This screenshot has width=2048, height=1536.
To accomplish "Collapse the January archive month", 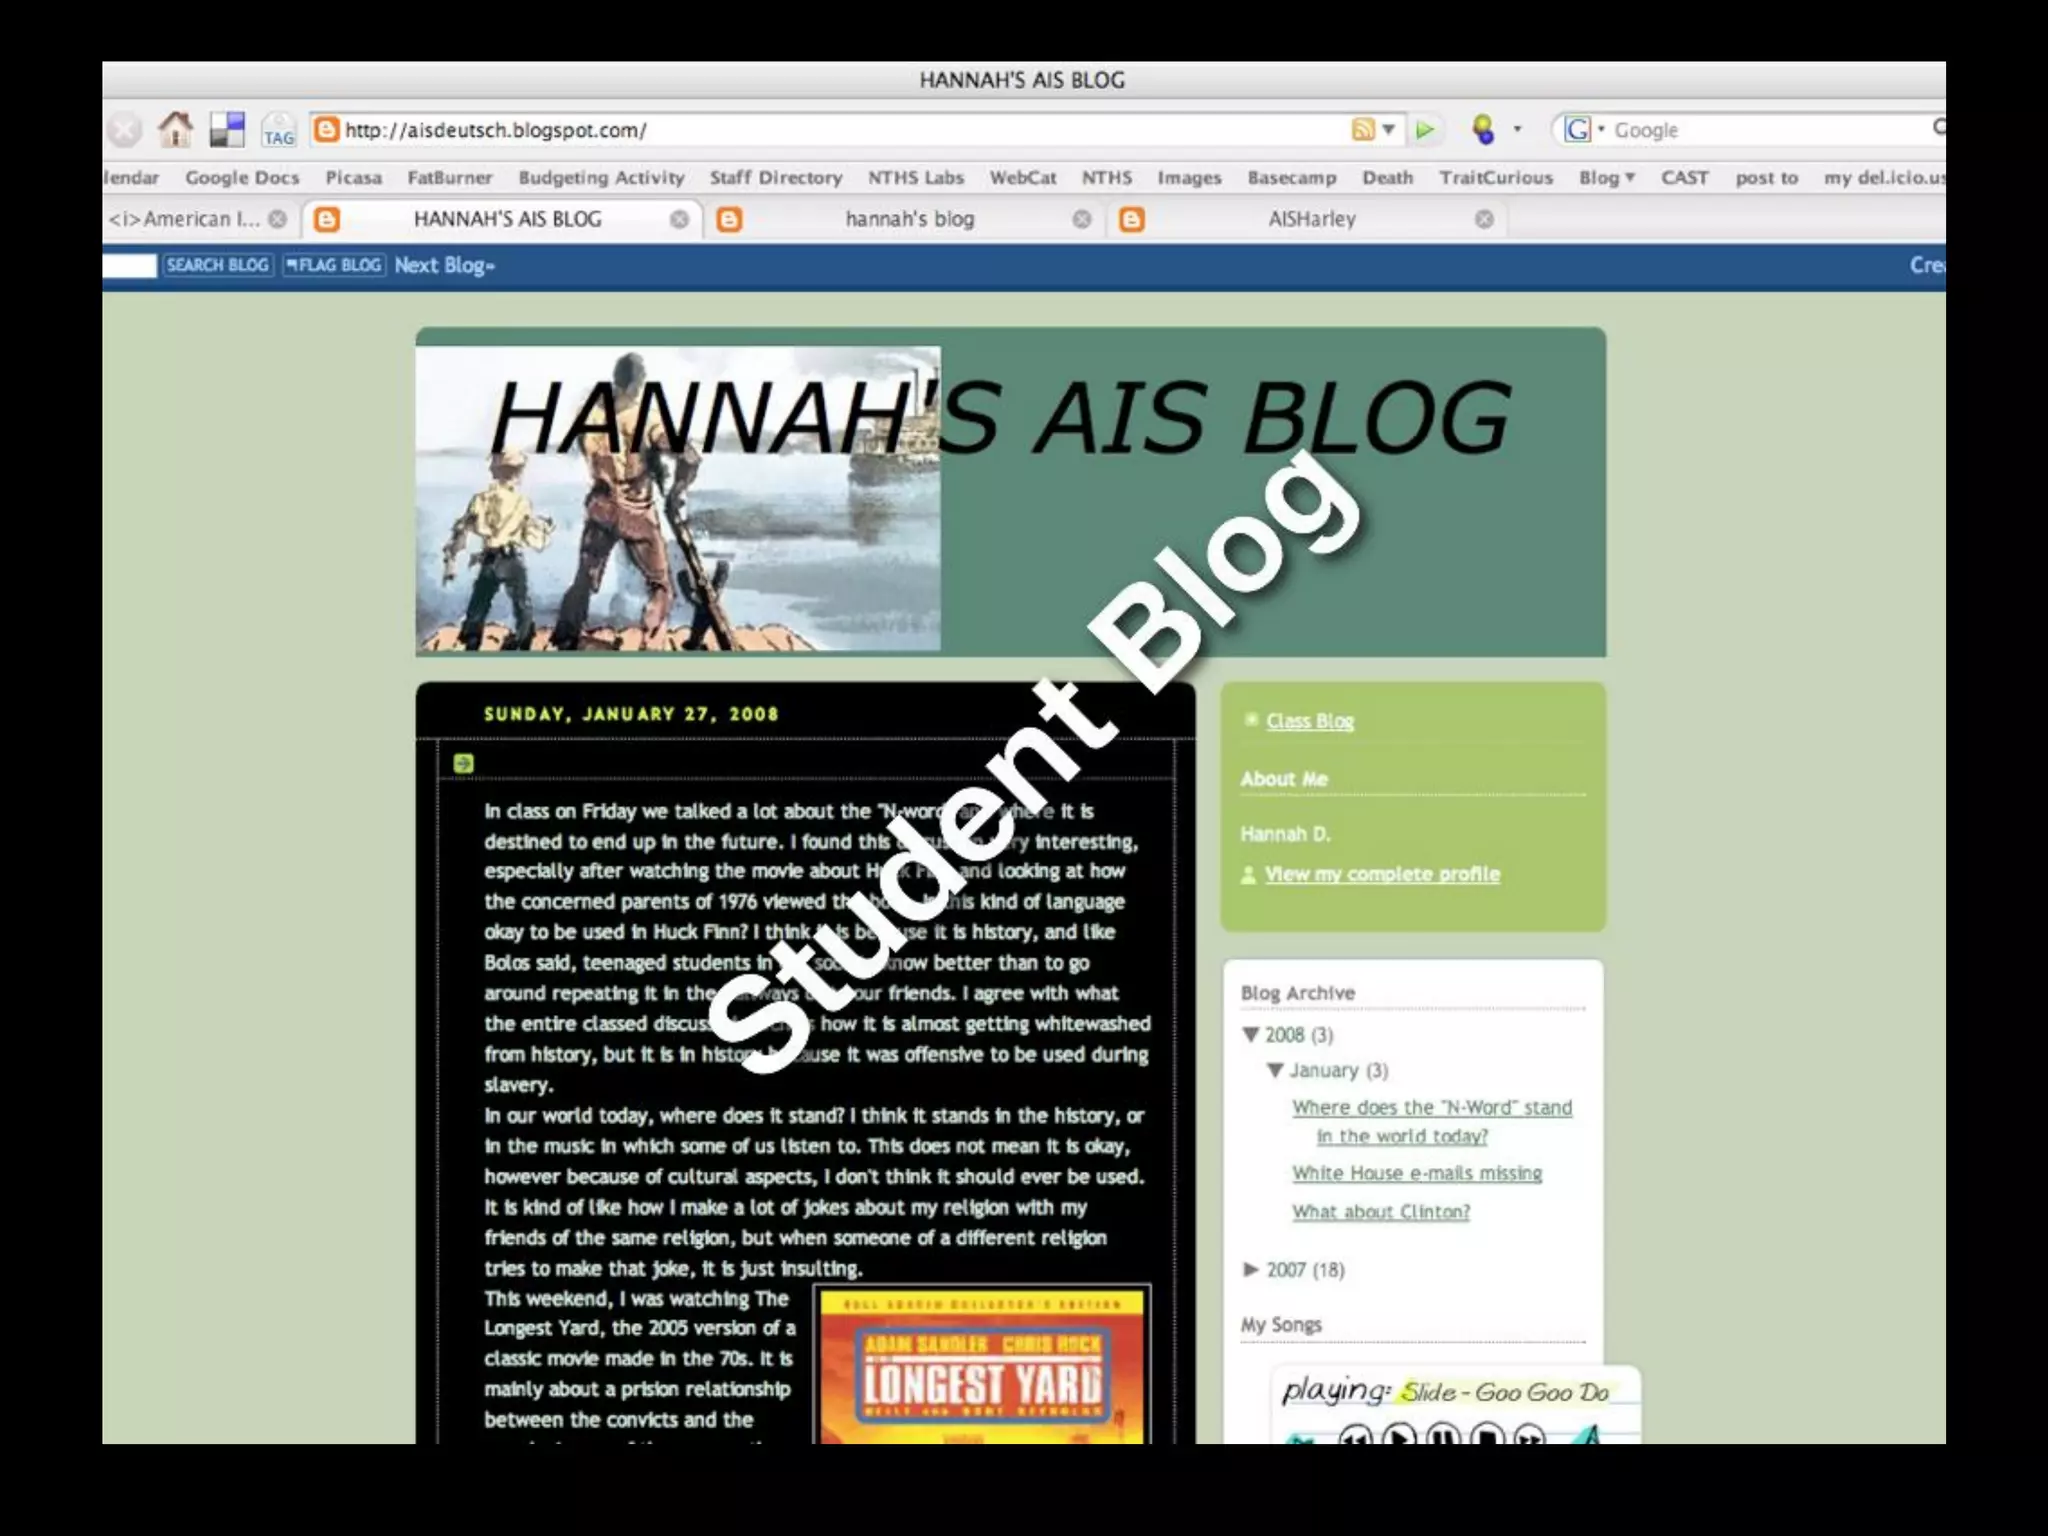I will point(1275,1071).
